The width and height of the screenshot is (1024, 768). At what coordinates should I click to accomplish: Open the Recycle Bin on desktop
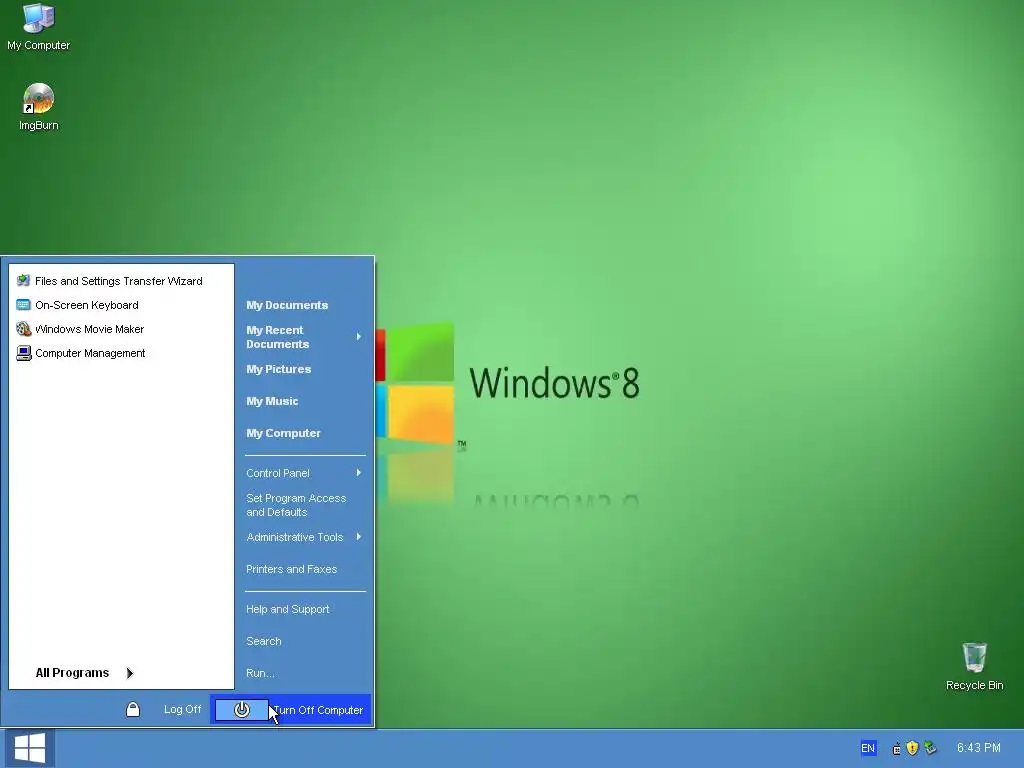click(x=974, y=666)
